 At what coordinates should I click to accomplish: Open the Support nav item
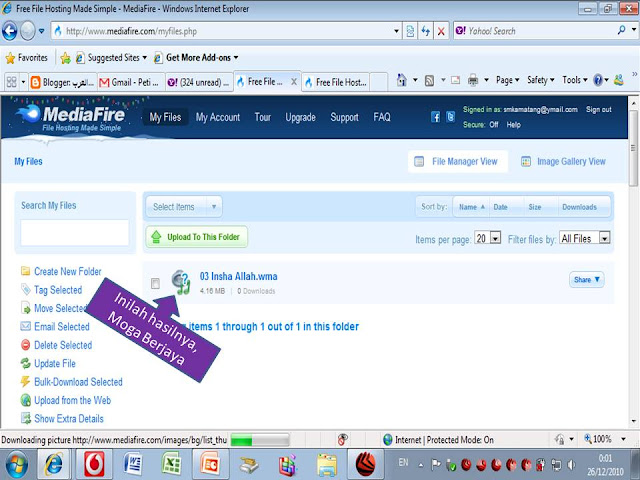[344, 118]
